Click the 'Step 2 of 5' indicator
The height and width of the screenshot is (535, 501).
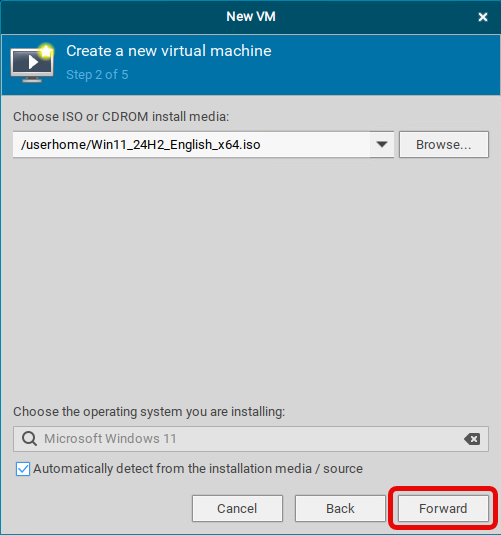pos(97,74)
